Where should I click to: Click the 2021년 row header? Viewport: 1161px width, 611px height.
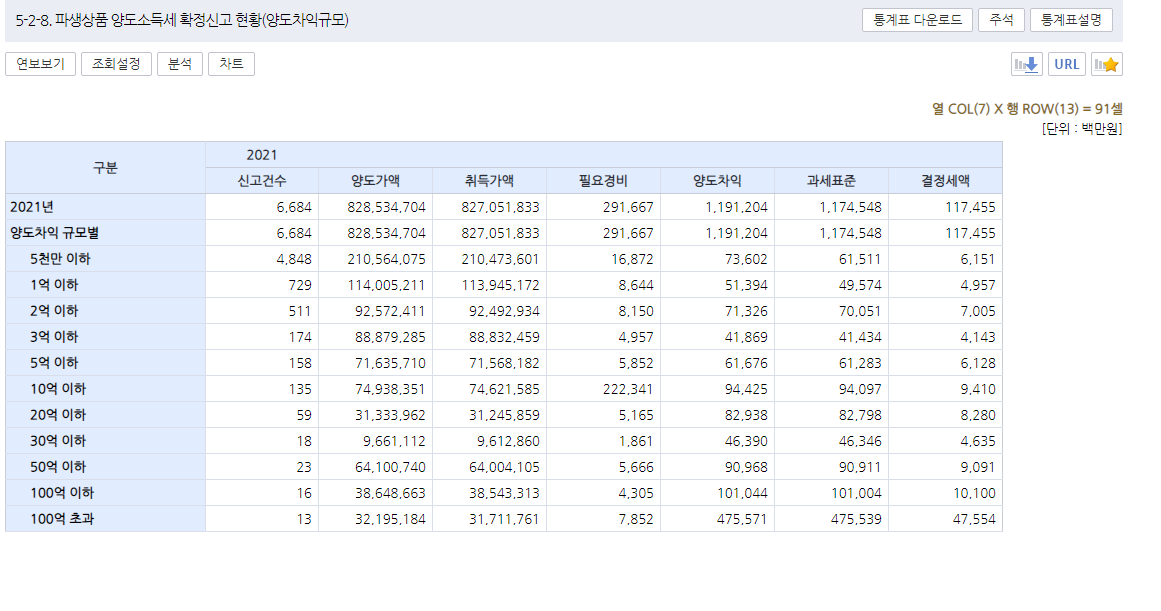point(32,207)
